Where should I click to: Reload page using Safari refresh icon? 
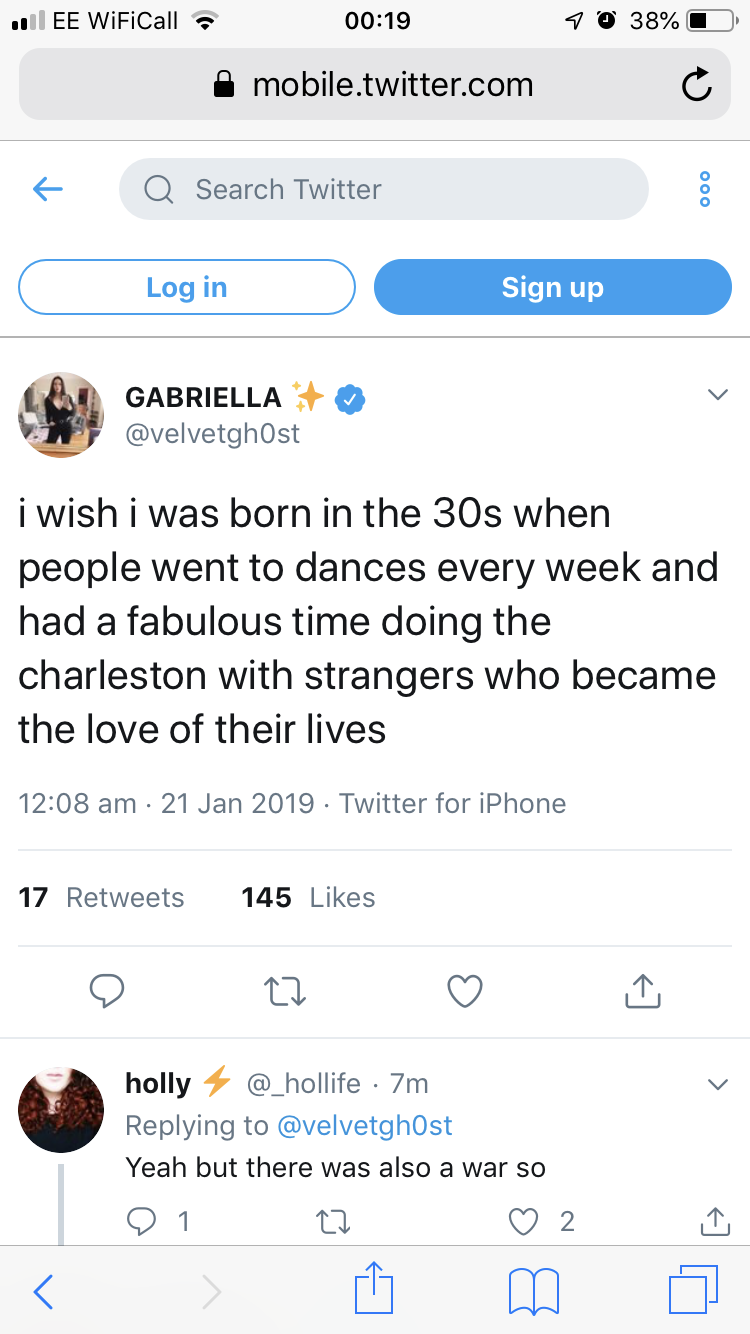point(697,86)
